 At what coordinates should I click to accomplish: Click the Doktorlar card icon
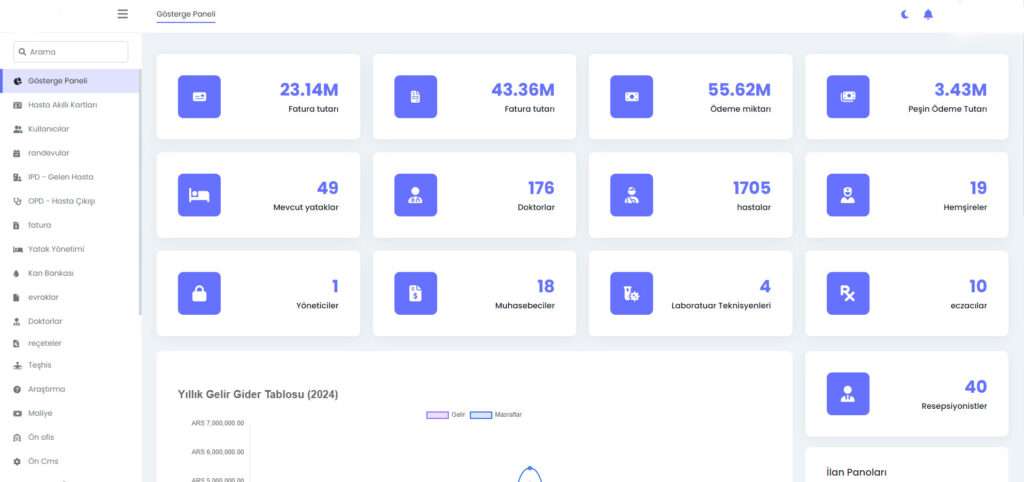point(415,195)
